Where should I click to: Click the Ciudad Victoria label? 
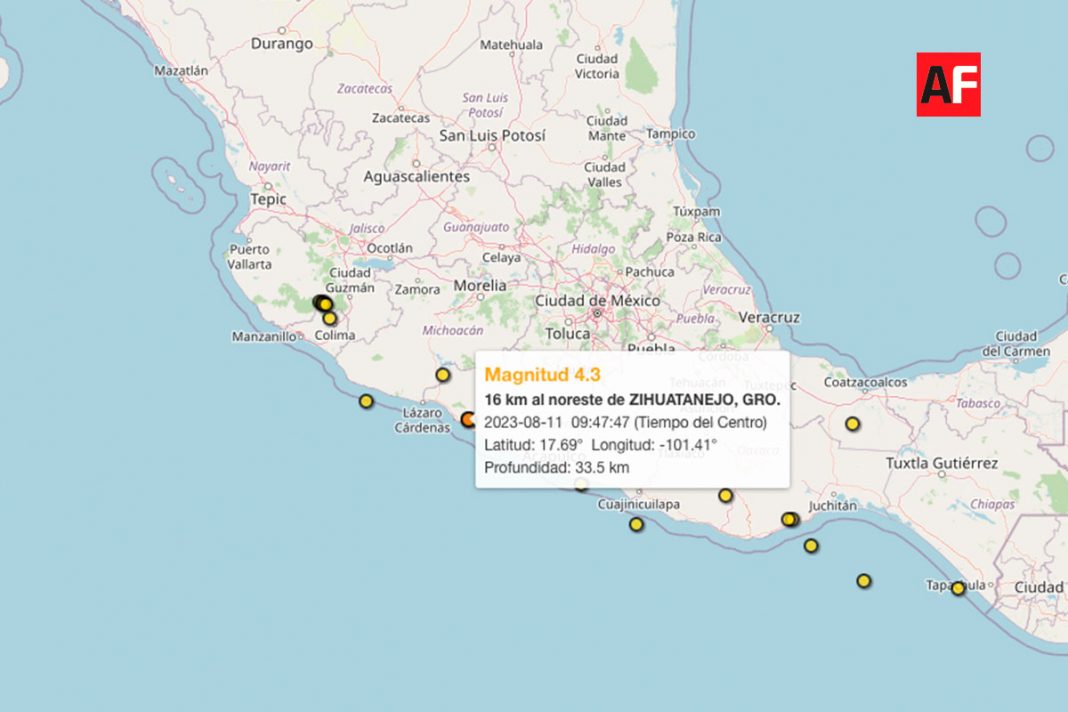(x=597, y=66)
